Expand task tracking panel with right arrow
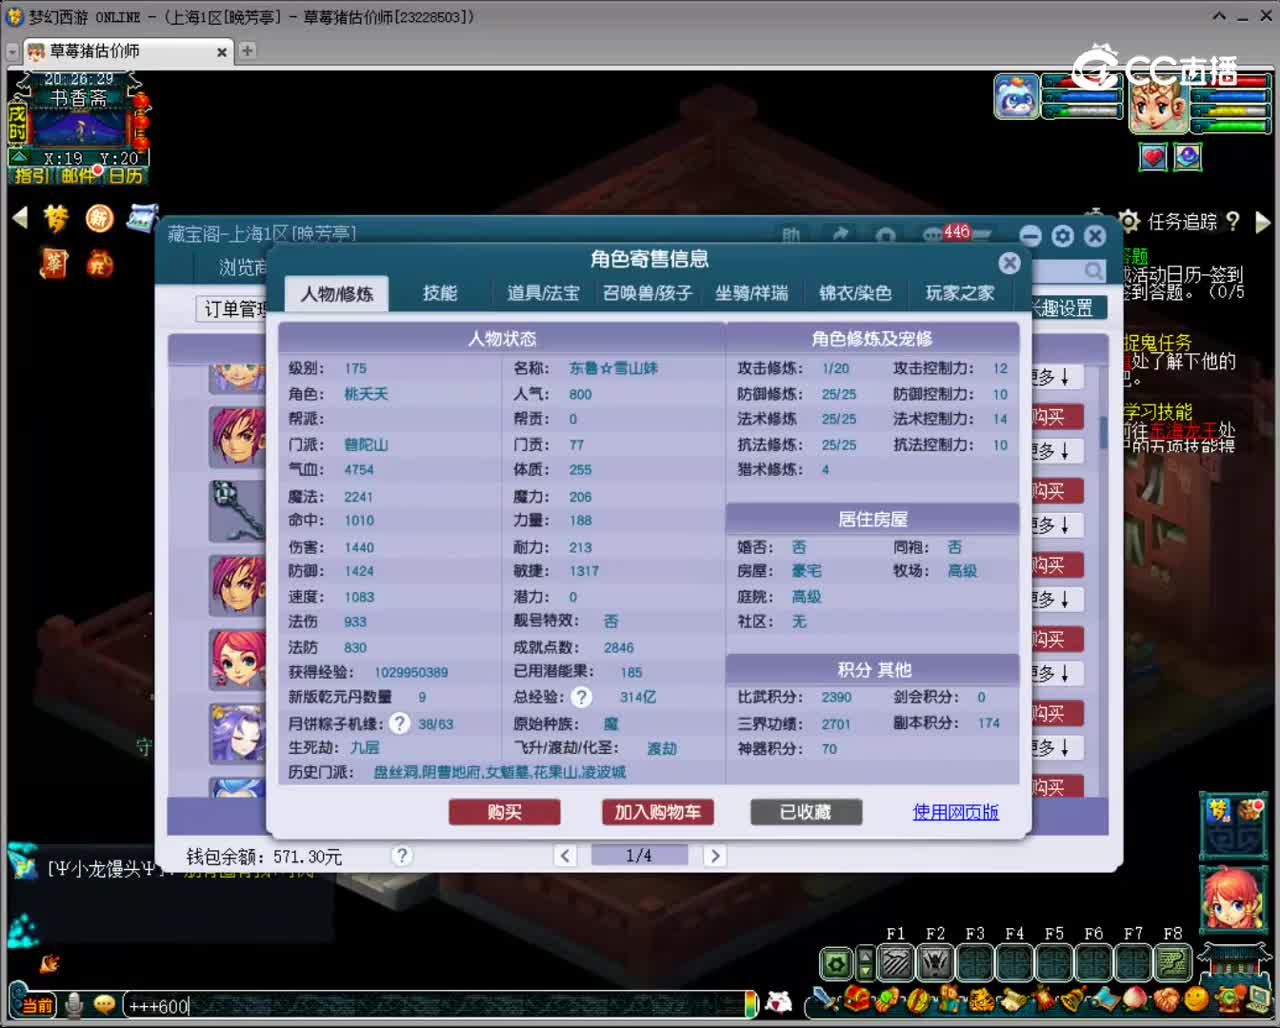 point(1262,222)
